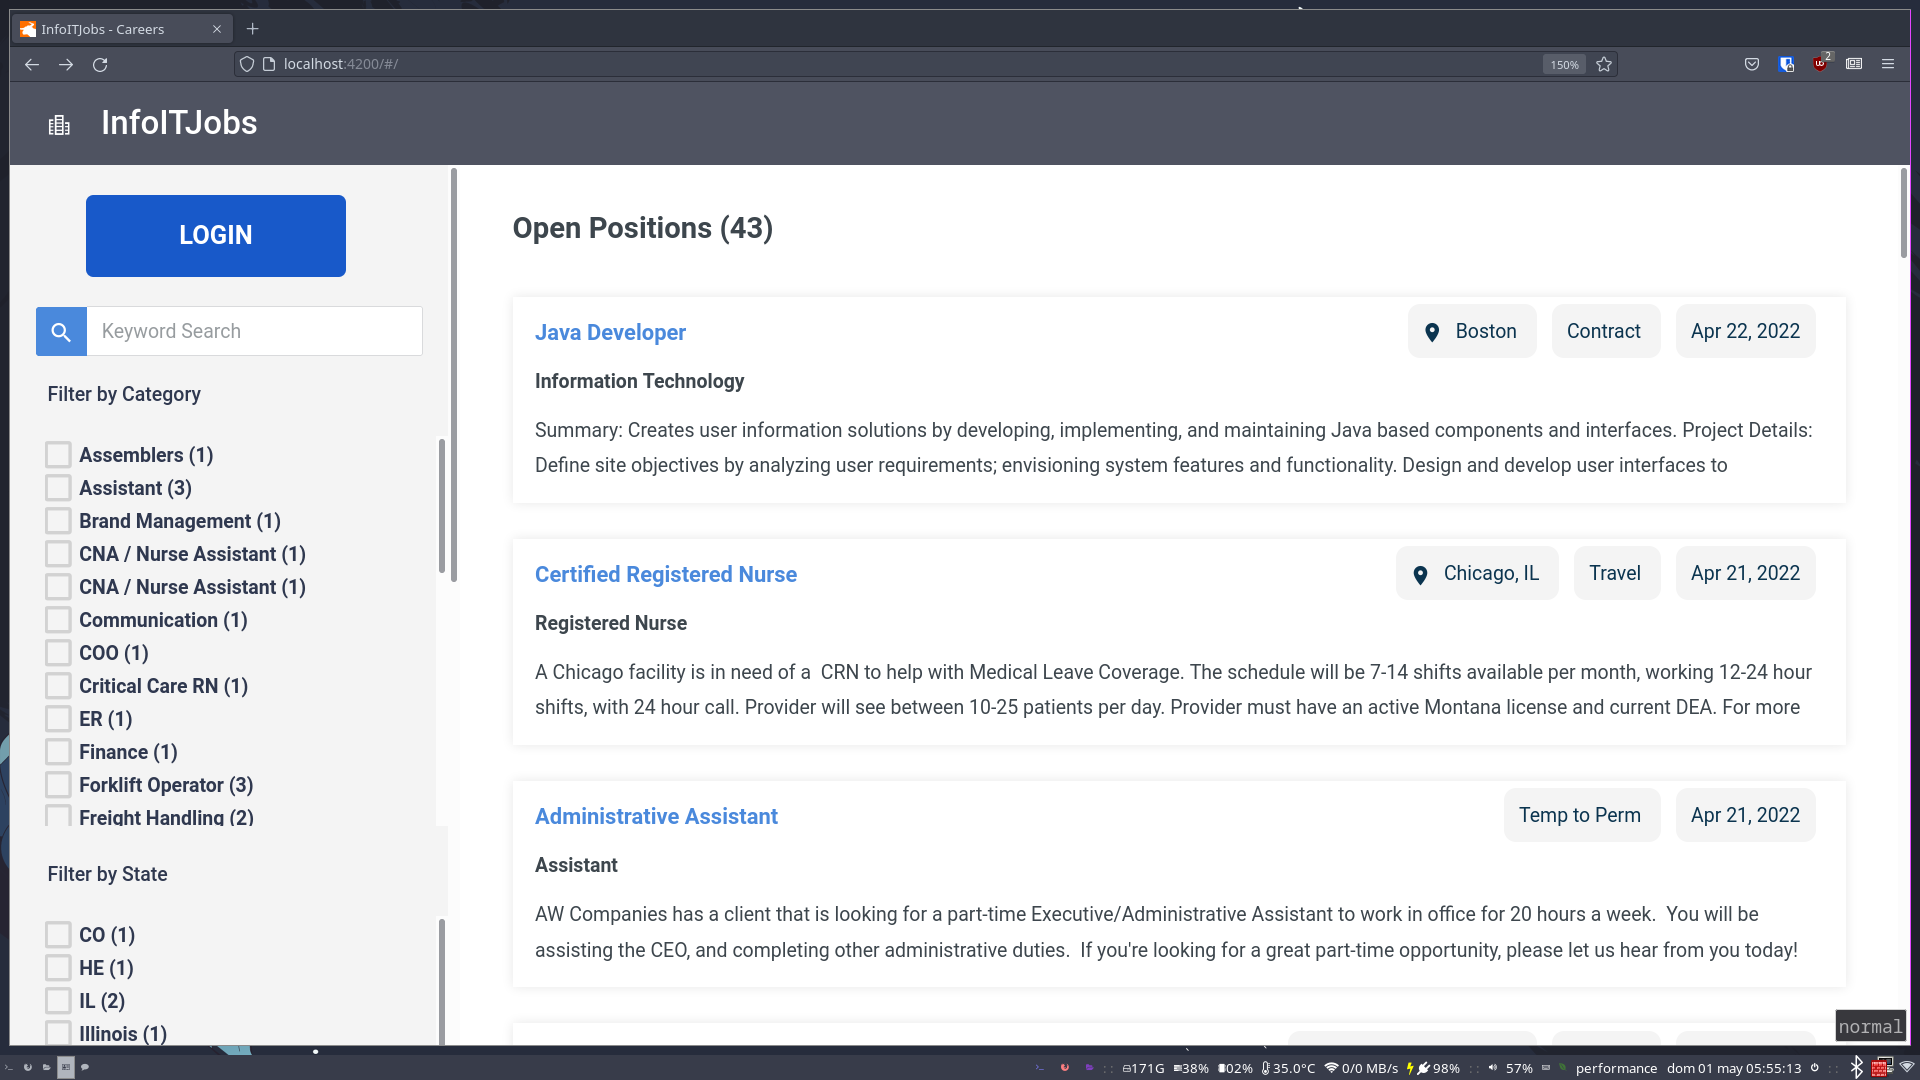Click the Bitwarden shield extension icon
The height and width of the screenshot is (1080, 1920).
(1786, 64)
